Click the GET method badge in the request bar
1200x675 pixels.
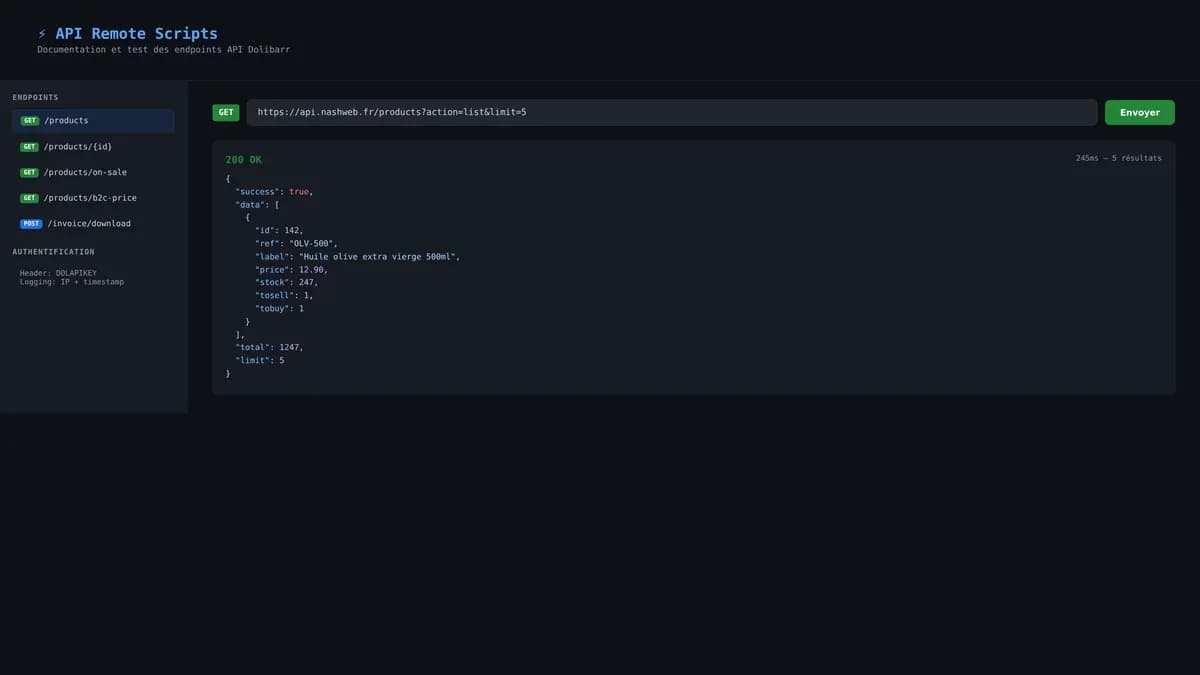(x=225, y=112)
